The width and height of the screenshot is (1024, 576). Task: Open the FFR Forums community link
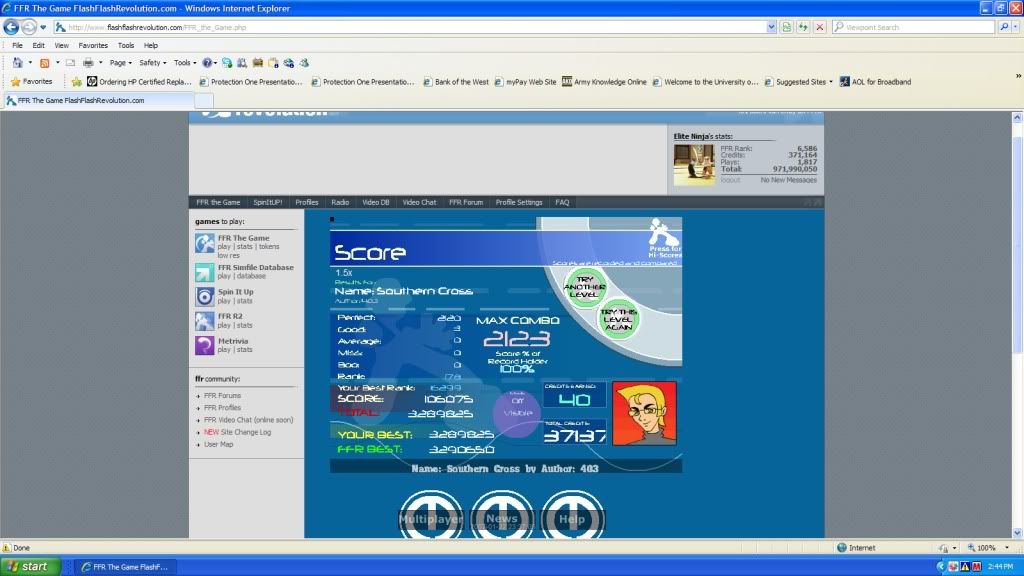pyautogui.click(x=222, y=396)
